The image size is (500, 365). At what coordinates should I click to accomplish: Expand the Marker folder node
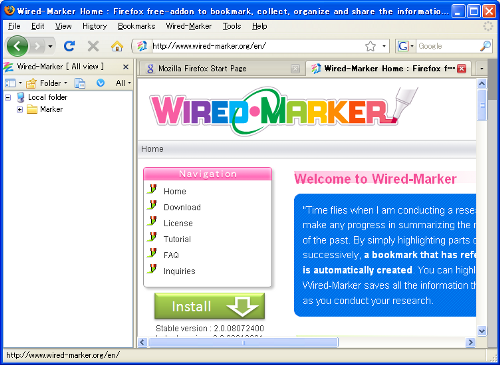pyautogui.click(x=20, y=109)
